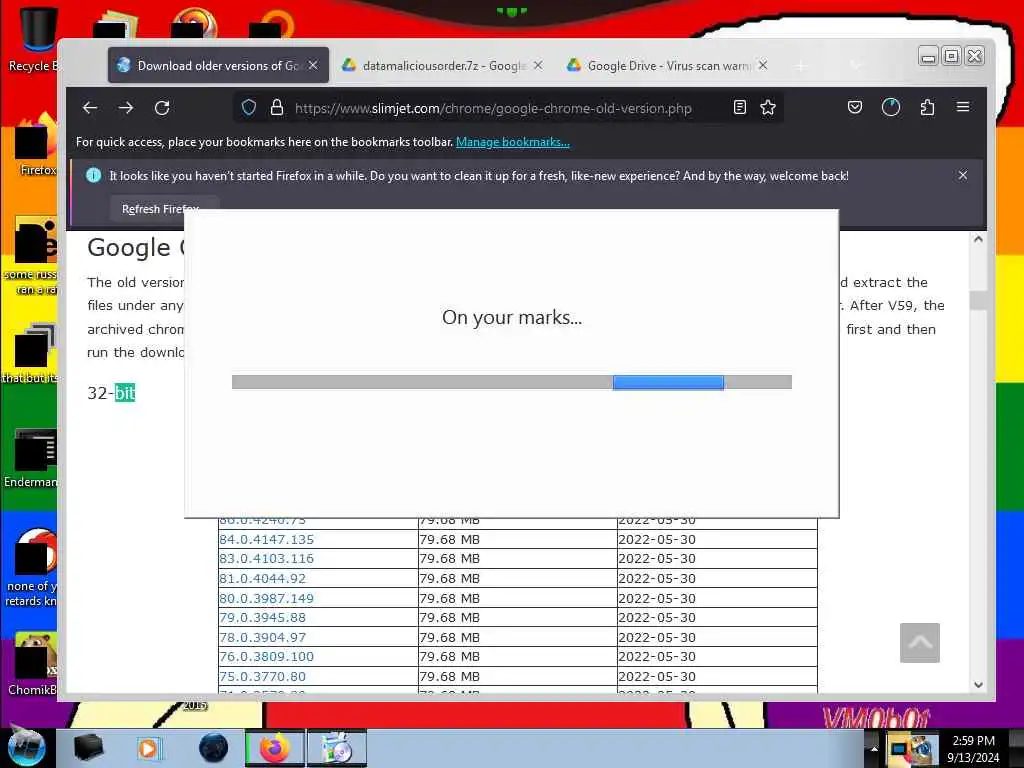Open the Windows Start orb
The image size is (1024, 768).
click(26, 748)
